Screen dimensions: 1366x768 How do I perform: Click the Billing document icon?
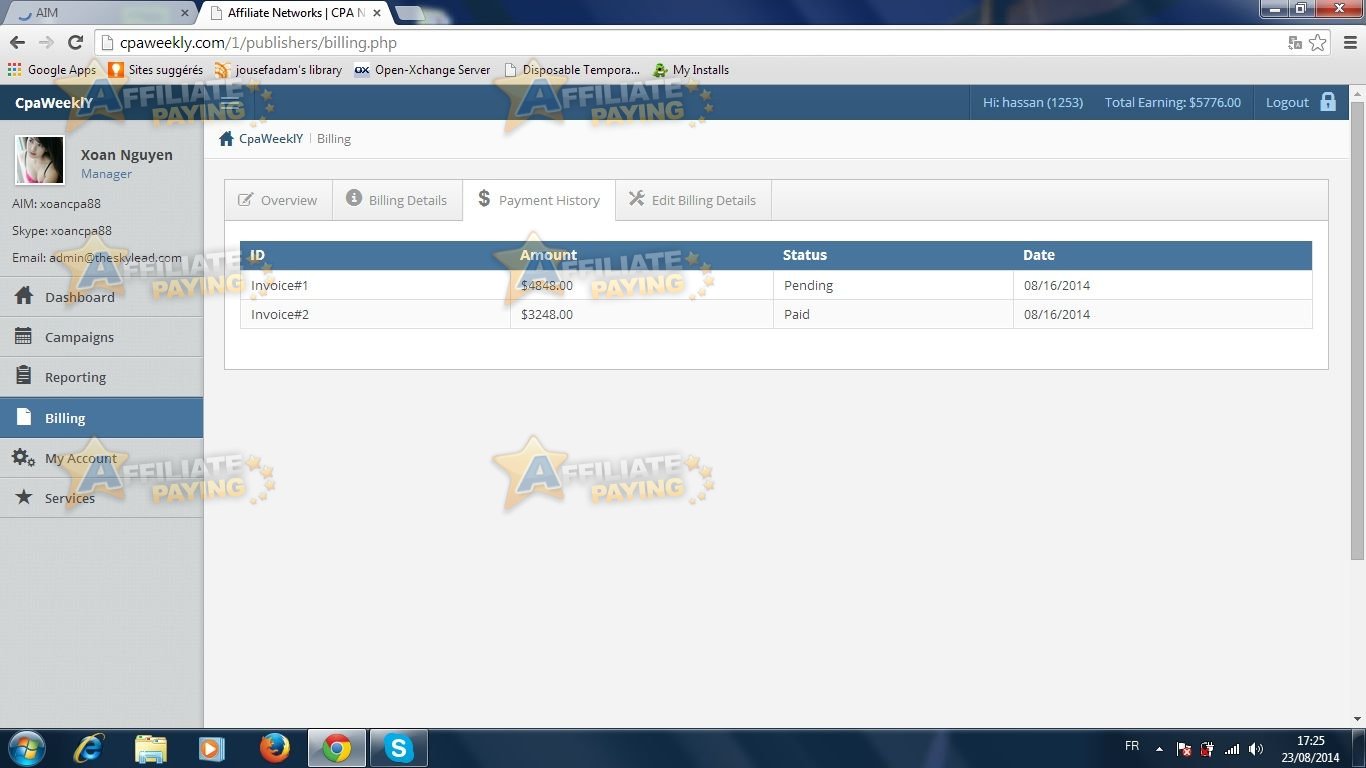pos(24,417)
